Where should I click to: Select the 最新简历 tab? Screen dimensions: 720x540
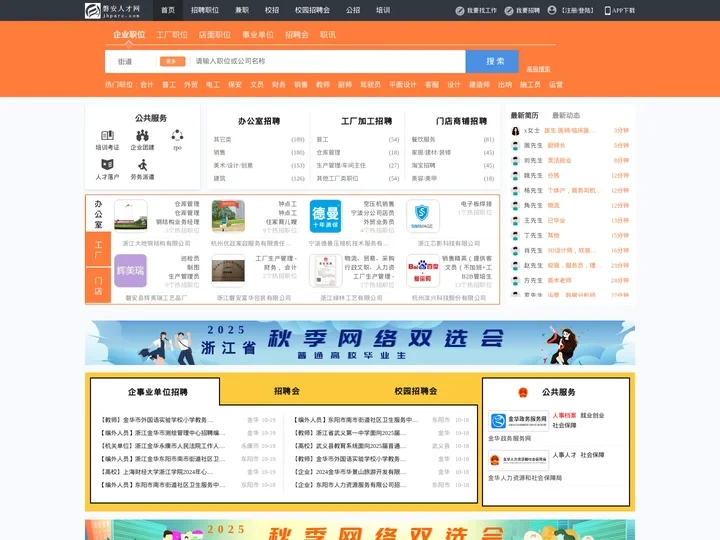[x=524, y=115]
